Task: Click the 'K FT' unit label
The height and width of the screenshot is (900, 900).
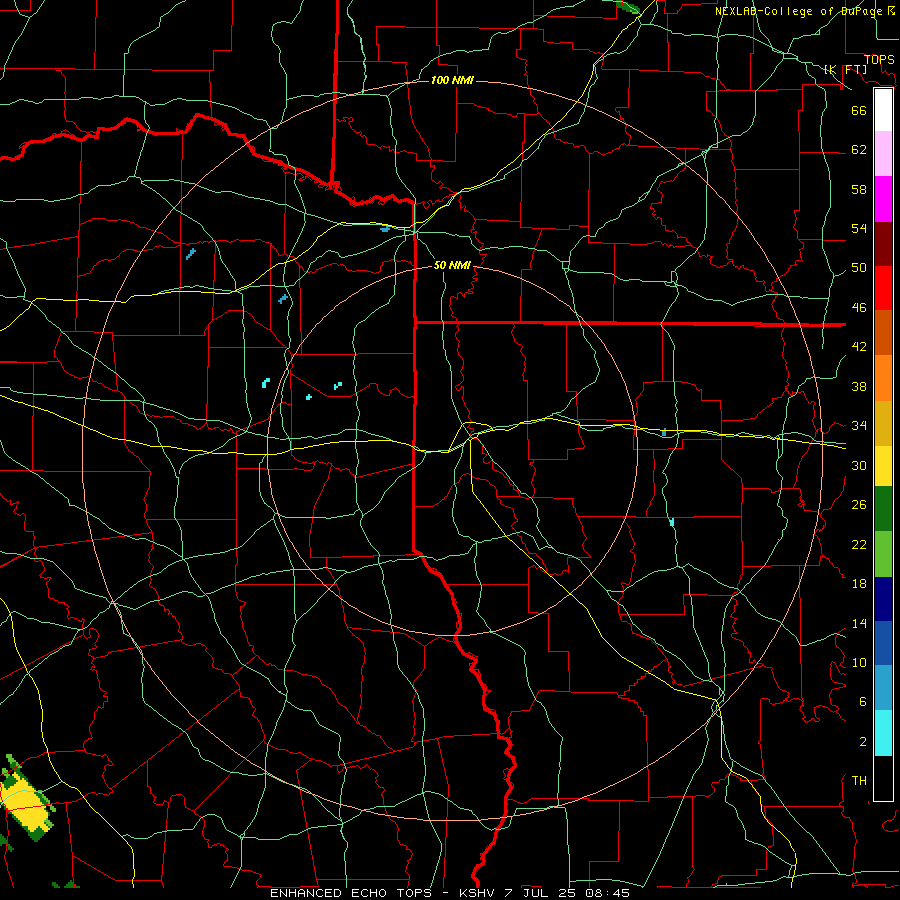Action: click(x=846, y=69)
